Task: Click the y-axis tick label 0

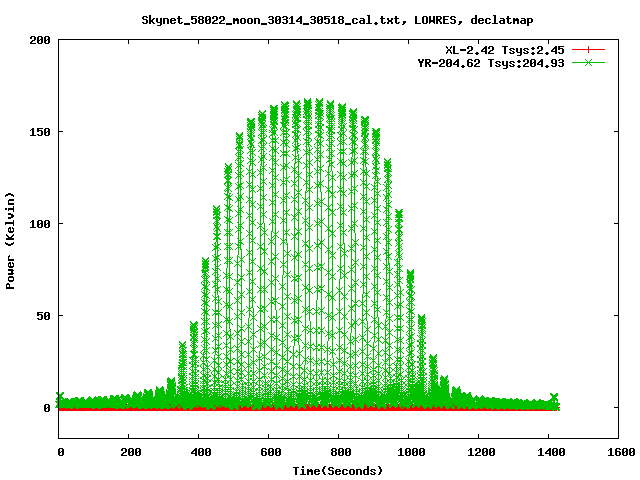Action: pos(47,408)
